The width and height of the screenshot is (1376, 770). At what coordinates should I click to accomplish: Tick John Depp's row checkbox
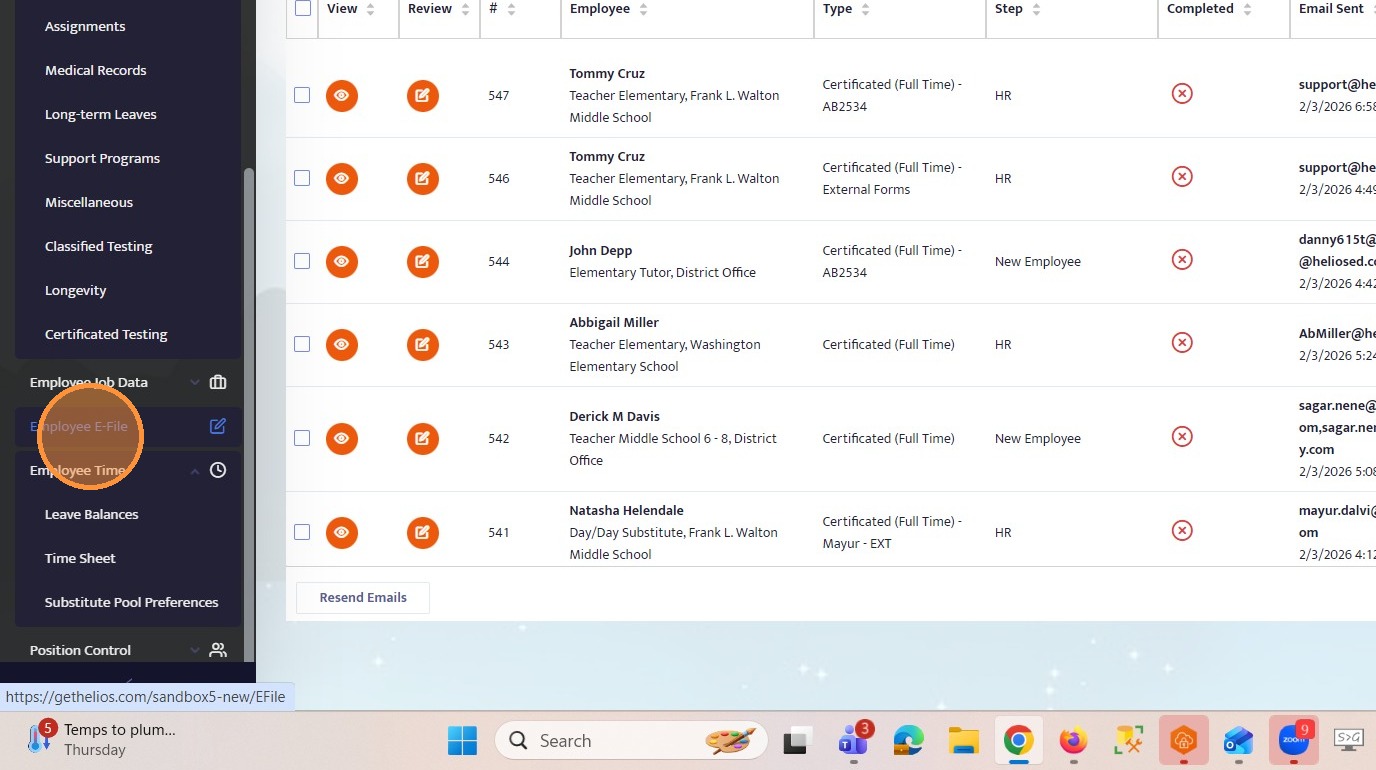pyautogui.click(x=302, y=261)
